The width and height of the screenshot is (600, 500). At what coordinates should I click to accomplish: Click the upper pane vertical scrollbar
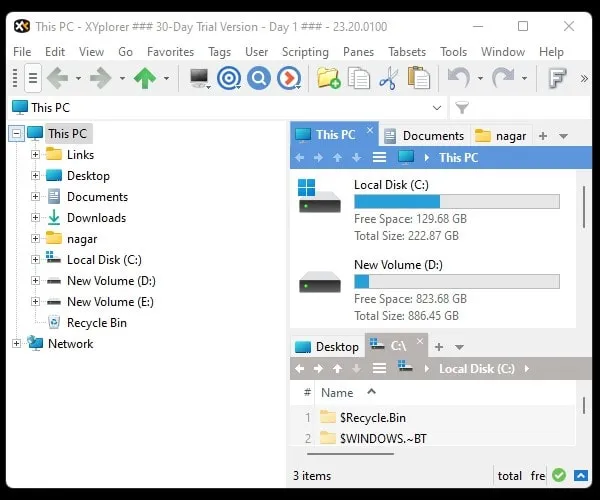[x=584, y=207]
